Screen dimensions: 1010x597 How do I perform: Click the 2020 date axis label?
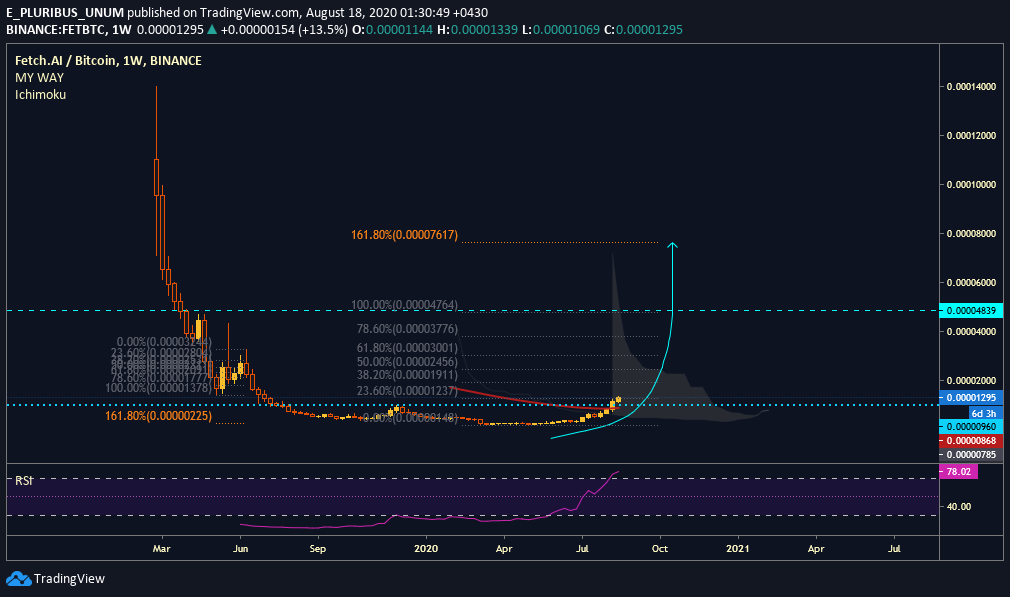pyautogui.click(x=426, y=549)
